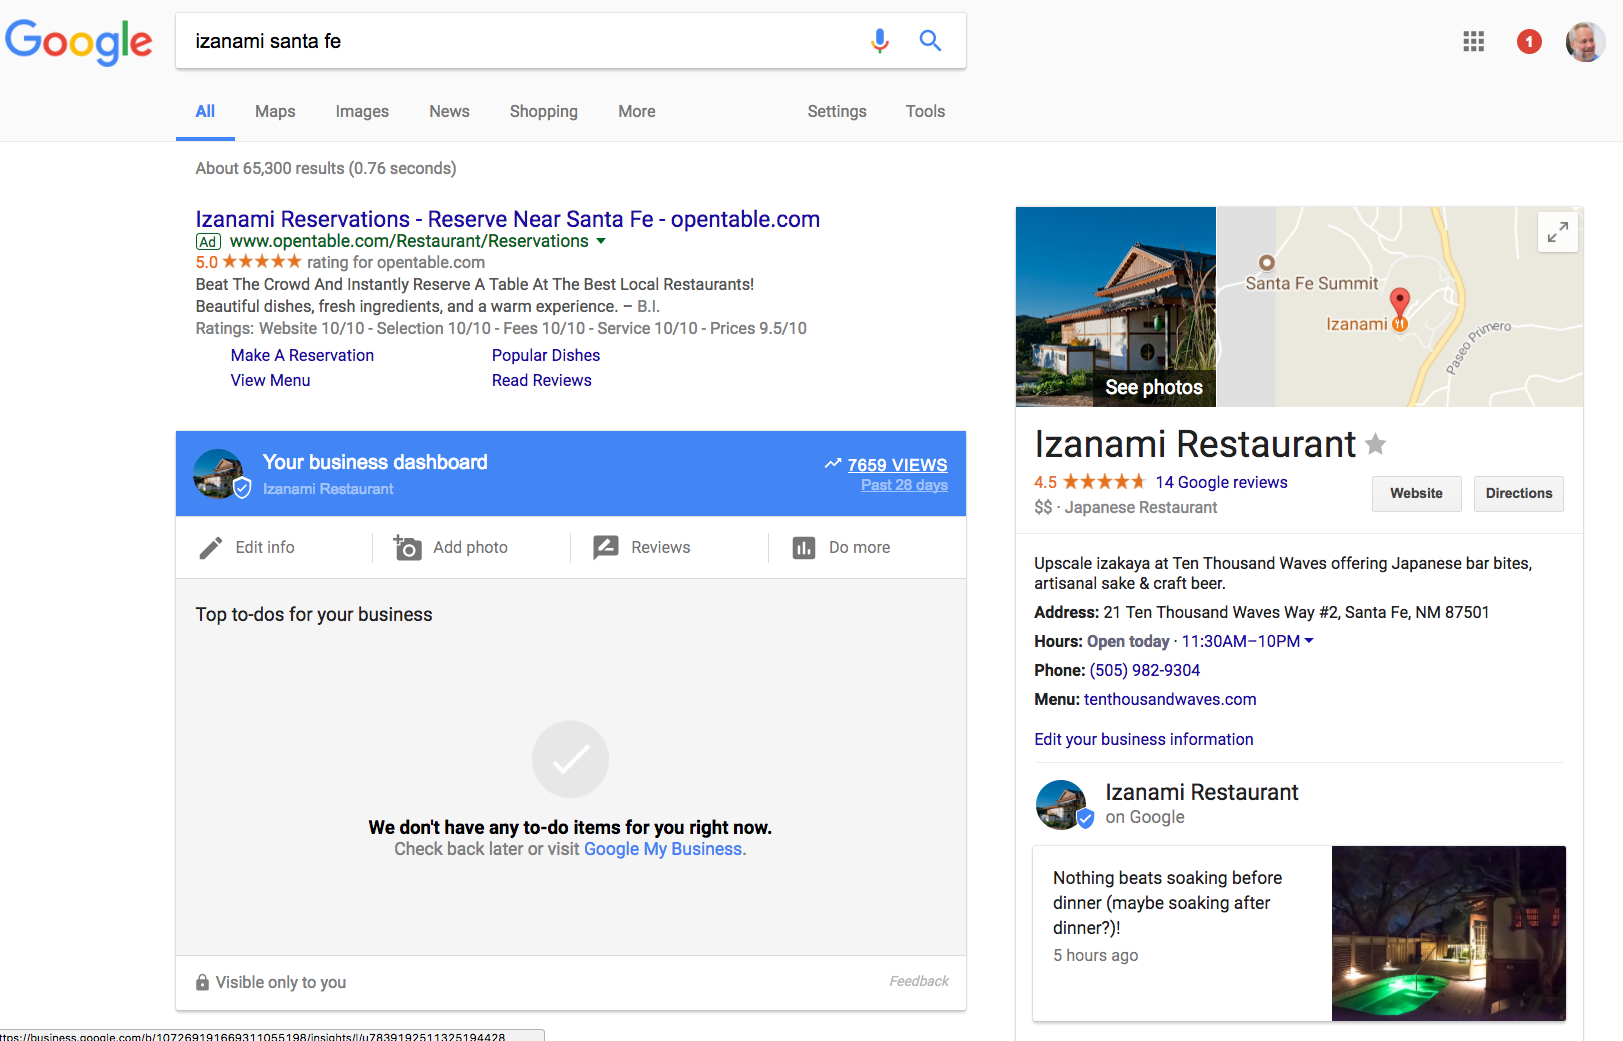
Task: Click the blue search magnifier icon
Action: 930,41
